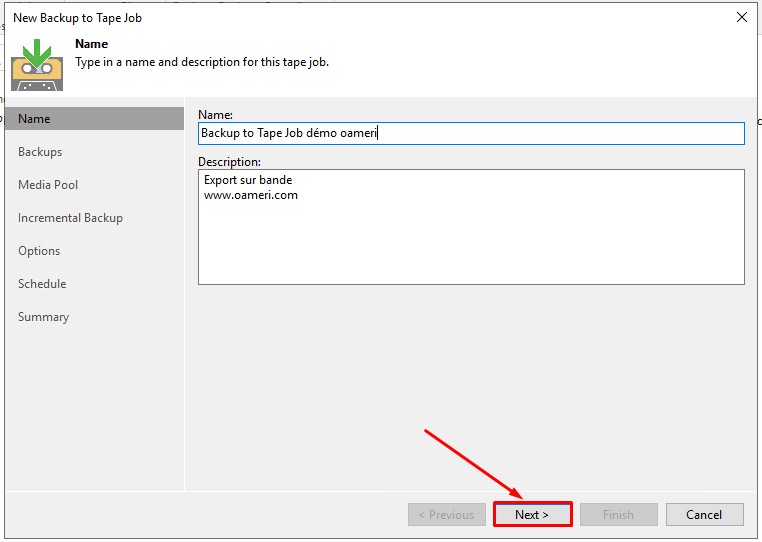Click the greyed-out Previous button
The width and height of the screenshot is (762, 542).
(x=446, y=515)
